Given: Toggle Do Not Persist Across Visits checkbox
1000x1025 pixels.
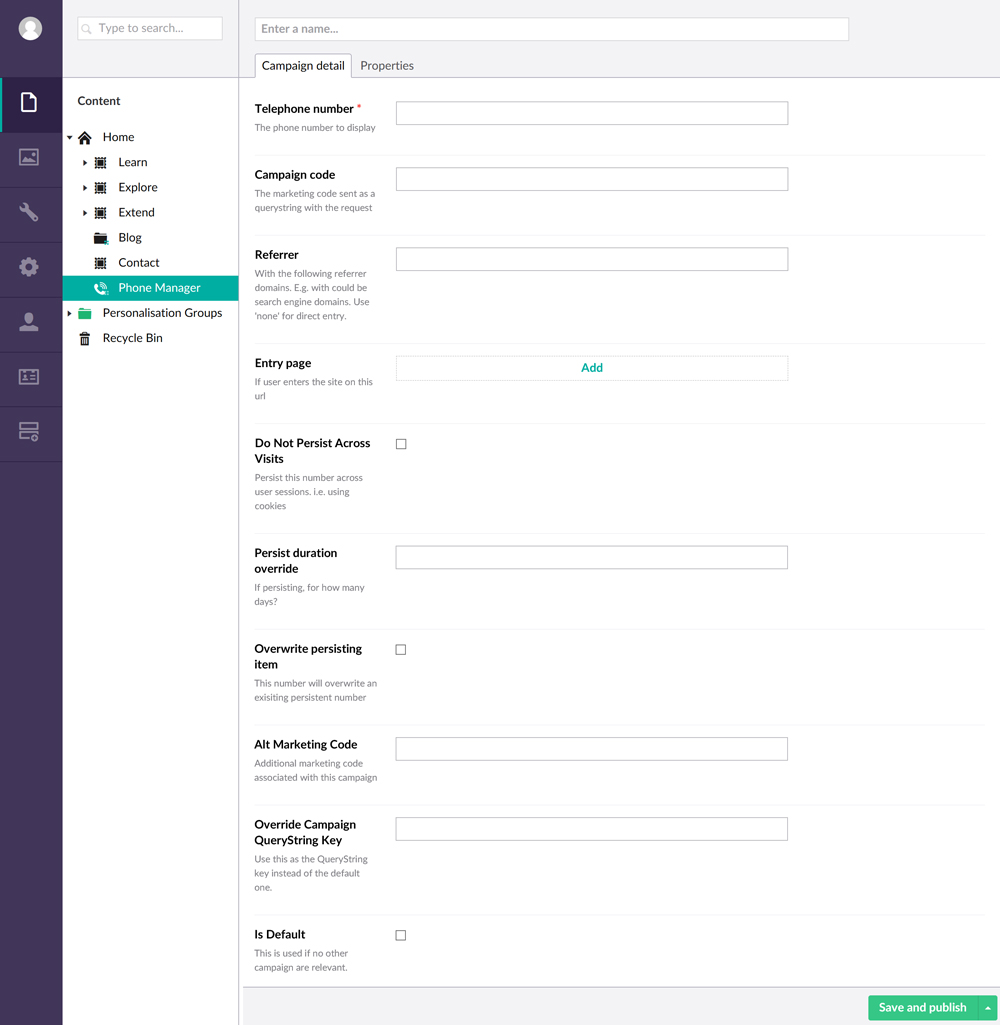Looking at the screenshot, I should pyautogui.click(x=401, y=444).
